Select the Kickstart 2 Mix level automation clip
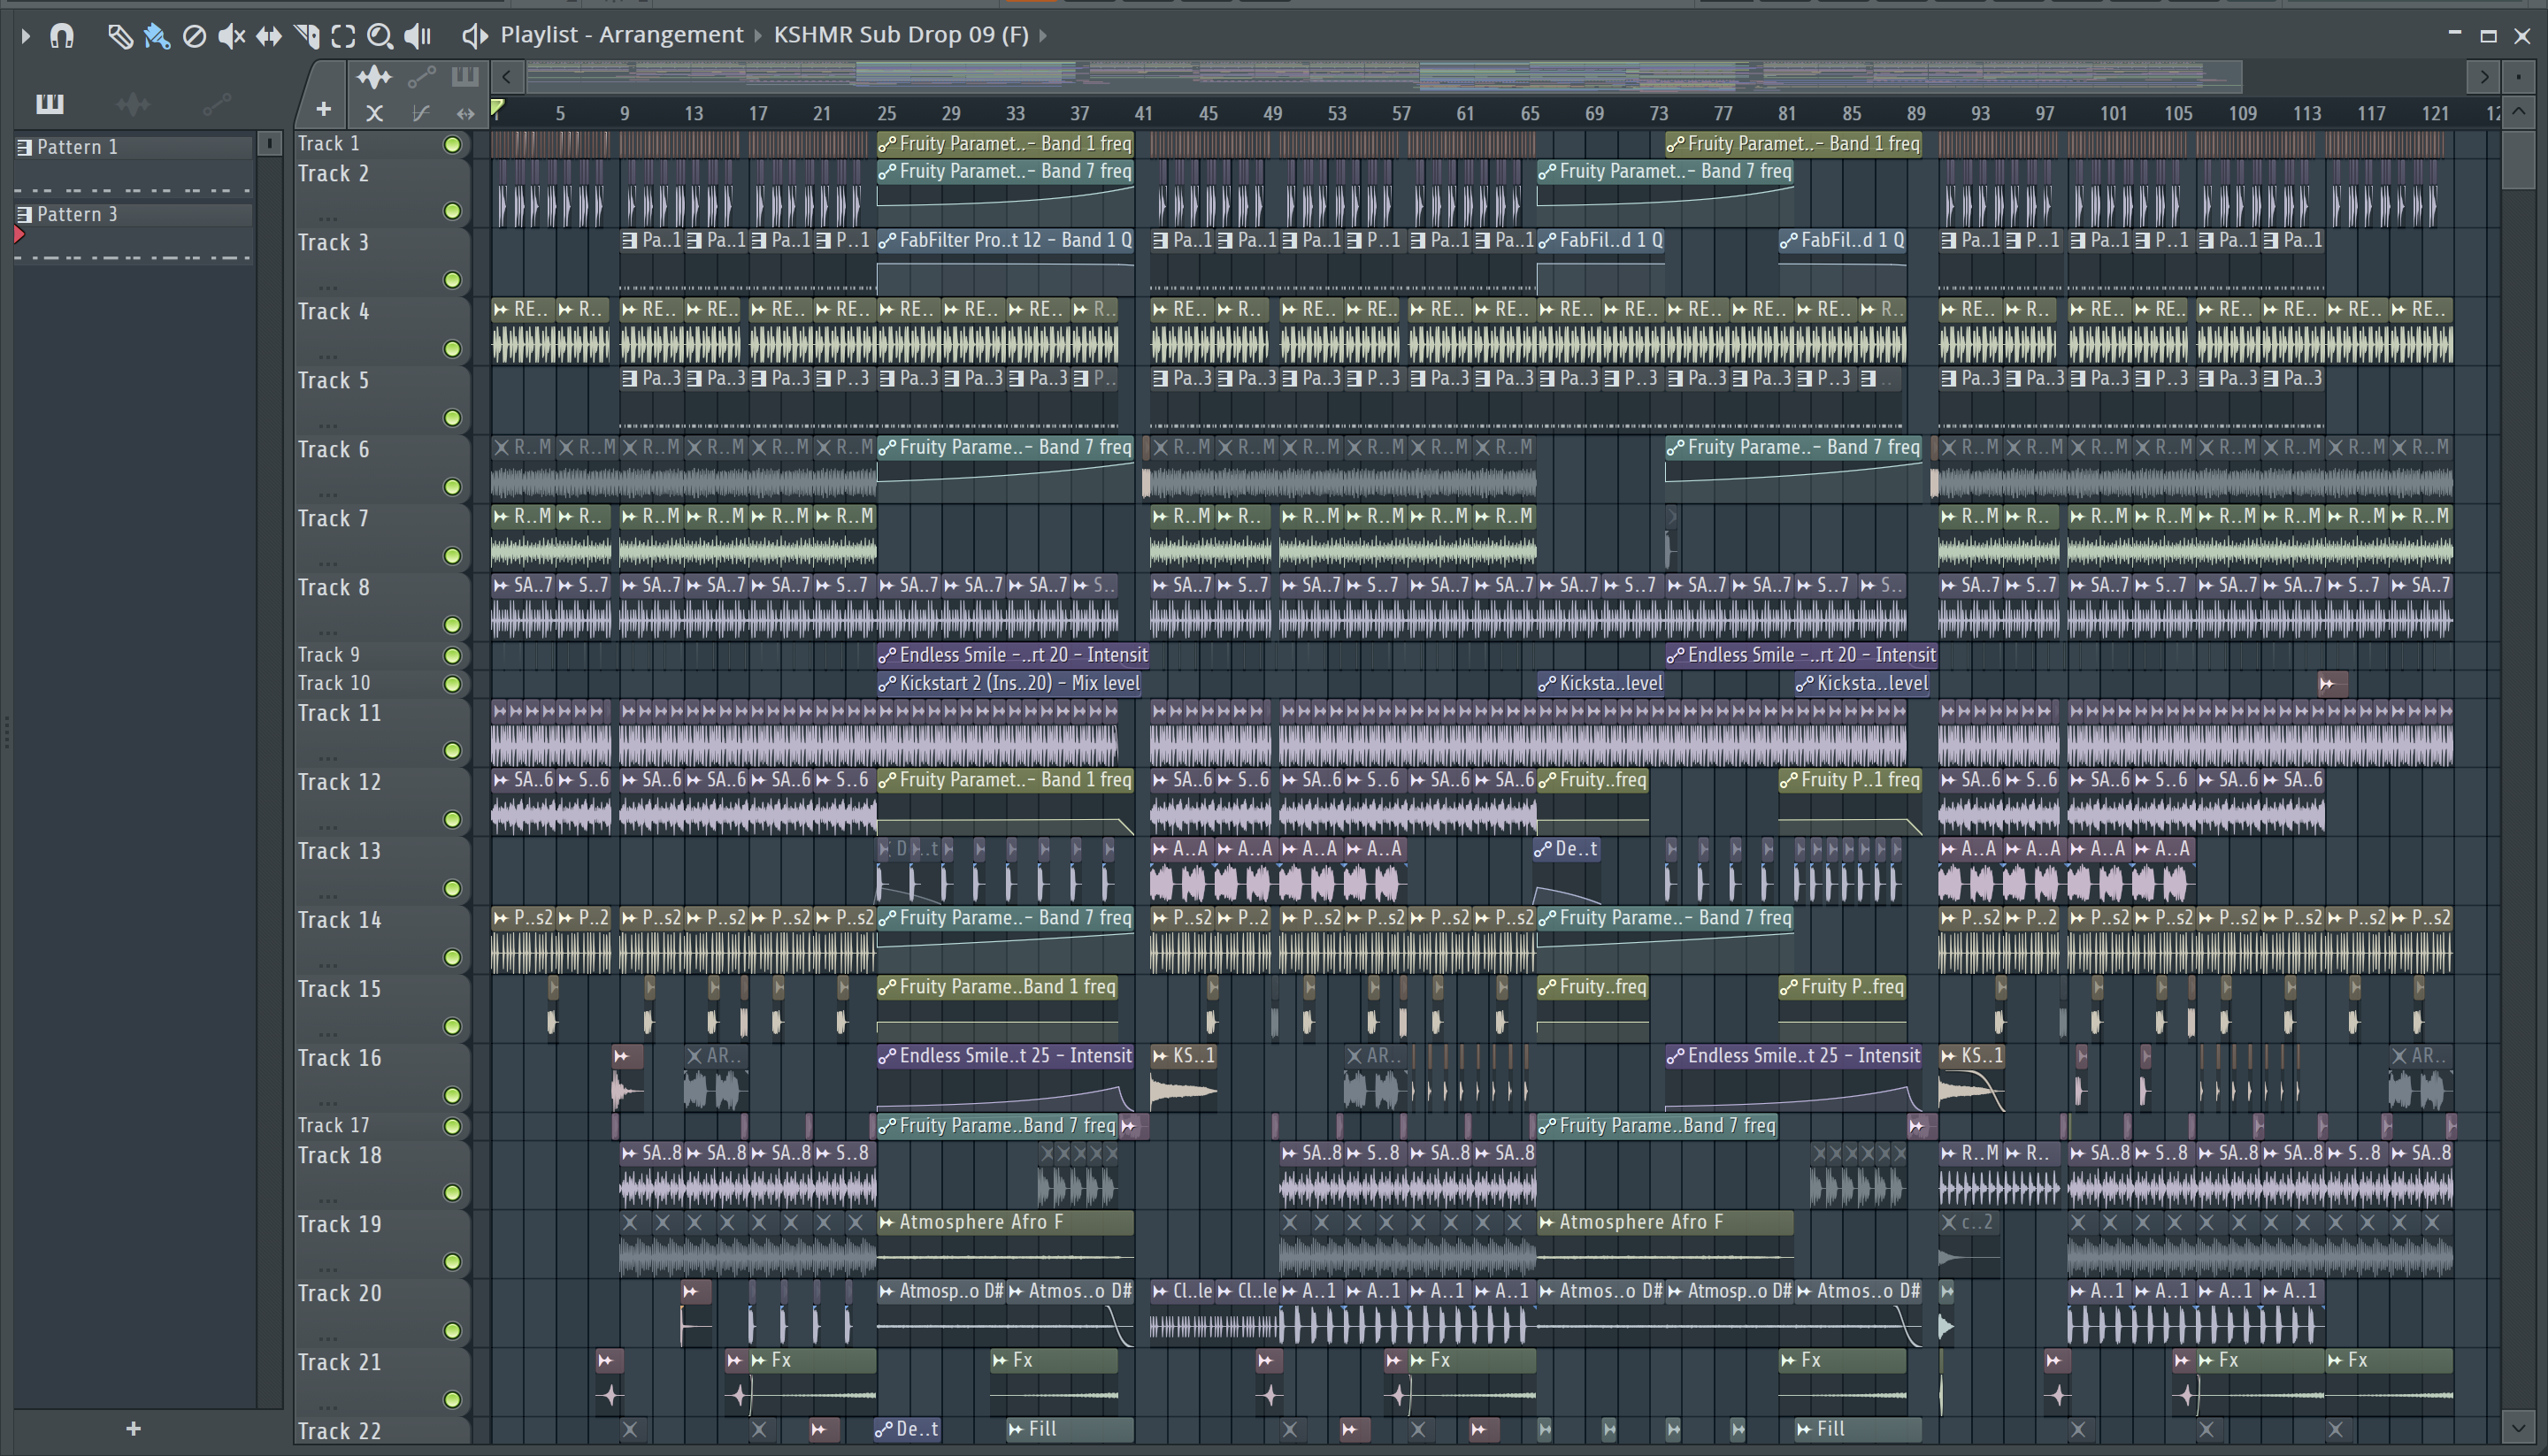Viewport: 2548px width, 1456px height. [1010, 684]
